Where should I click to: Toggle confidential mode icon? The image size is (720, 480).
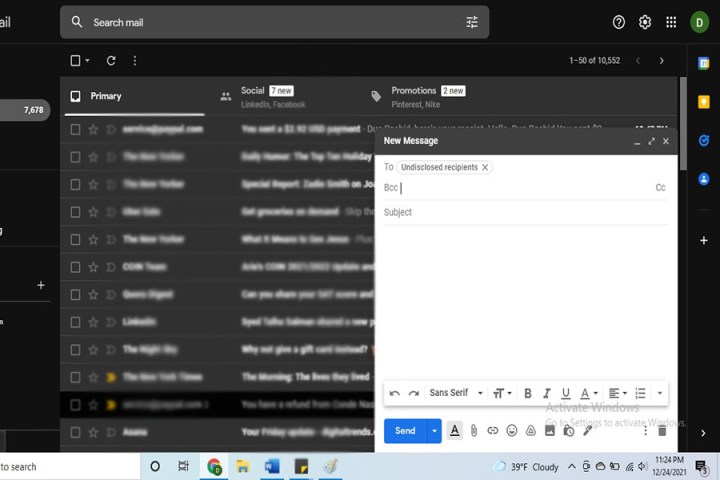point(568,431)
